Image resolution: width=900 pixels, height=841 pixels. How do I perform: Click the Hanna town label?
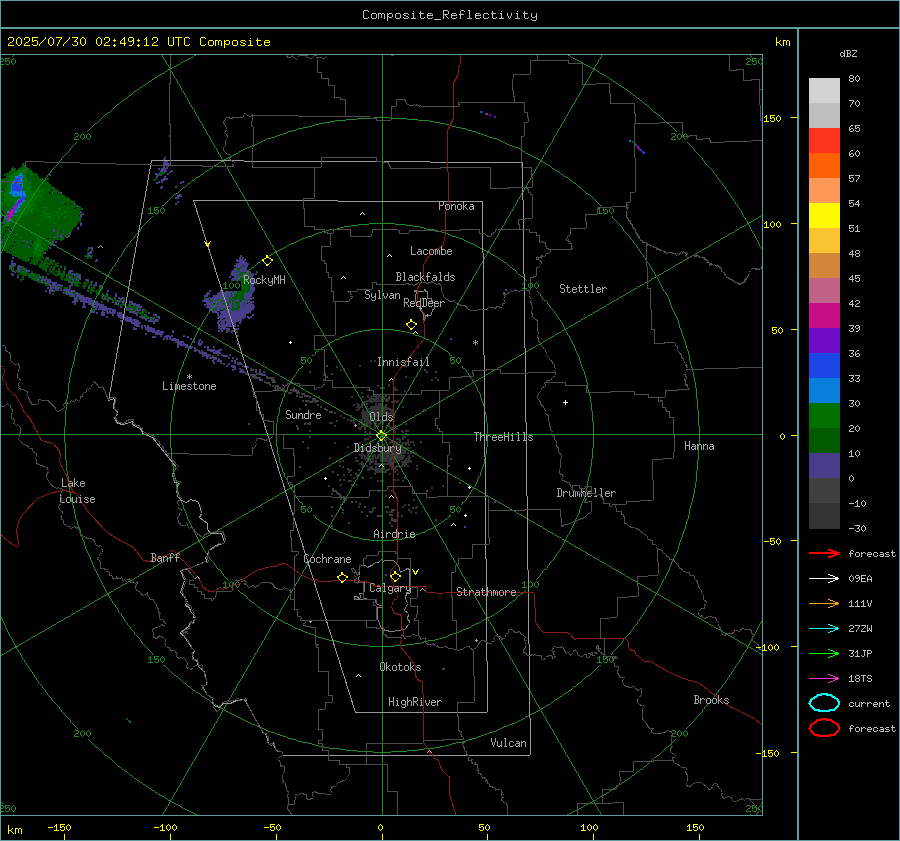click(699, 446)
